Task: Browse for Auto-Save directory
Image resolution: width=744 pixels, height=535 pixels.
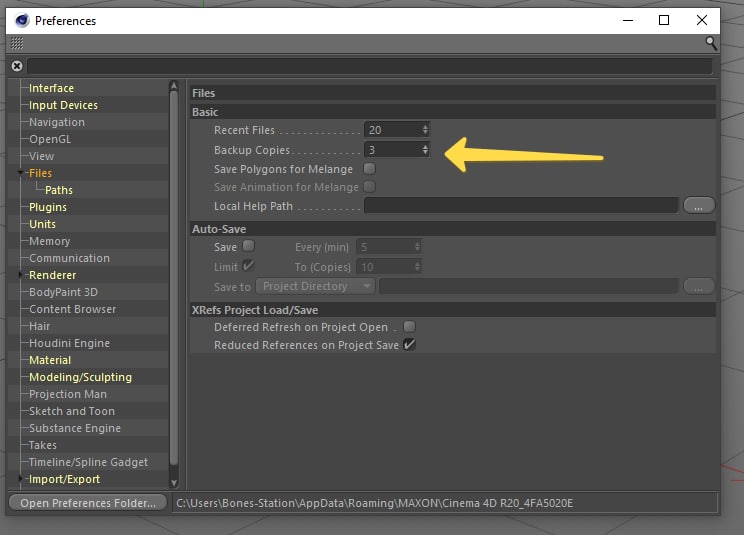Action: (x=698, y=286)
